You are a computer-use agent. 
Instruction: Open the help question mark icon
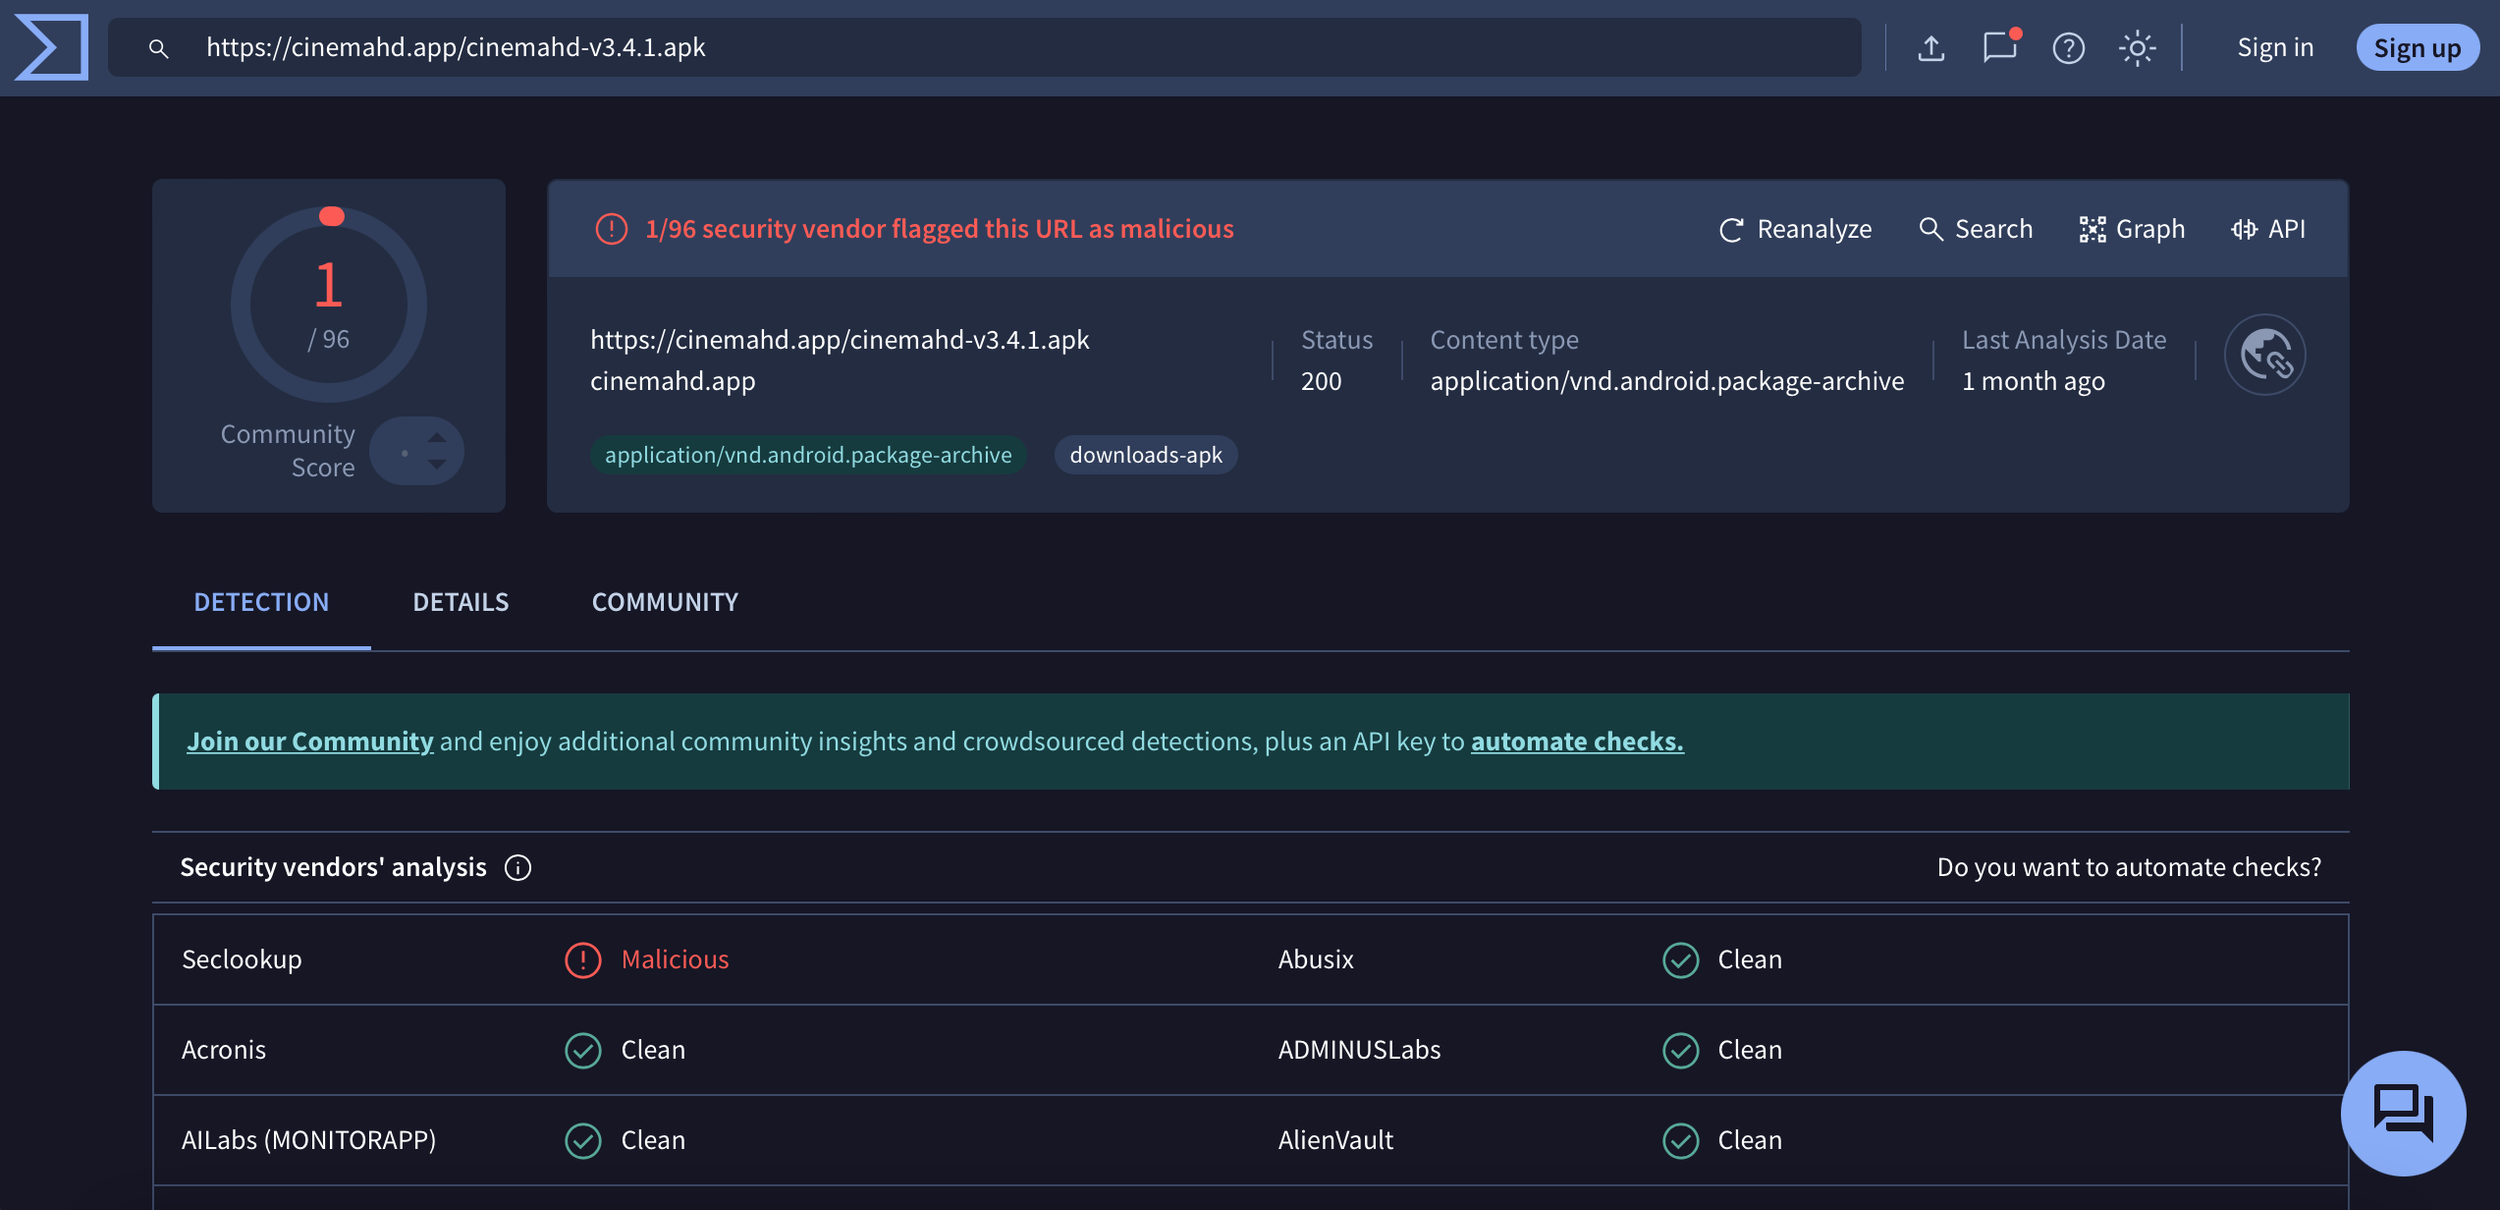coord(2068,48)
